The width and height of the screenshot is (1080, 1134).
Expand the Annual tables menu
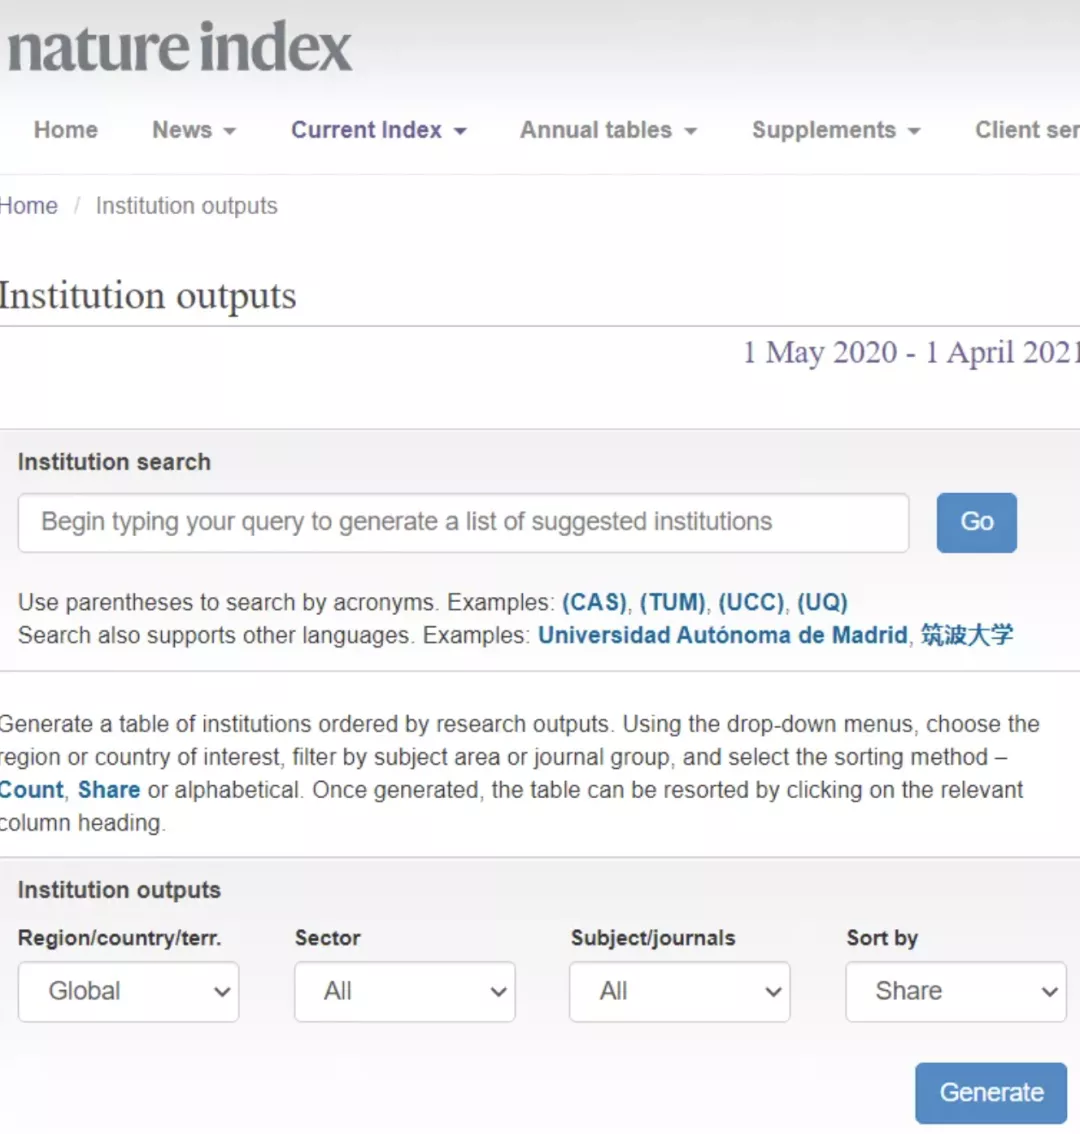(x=607, y=130)
